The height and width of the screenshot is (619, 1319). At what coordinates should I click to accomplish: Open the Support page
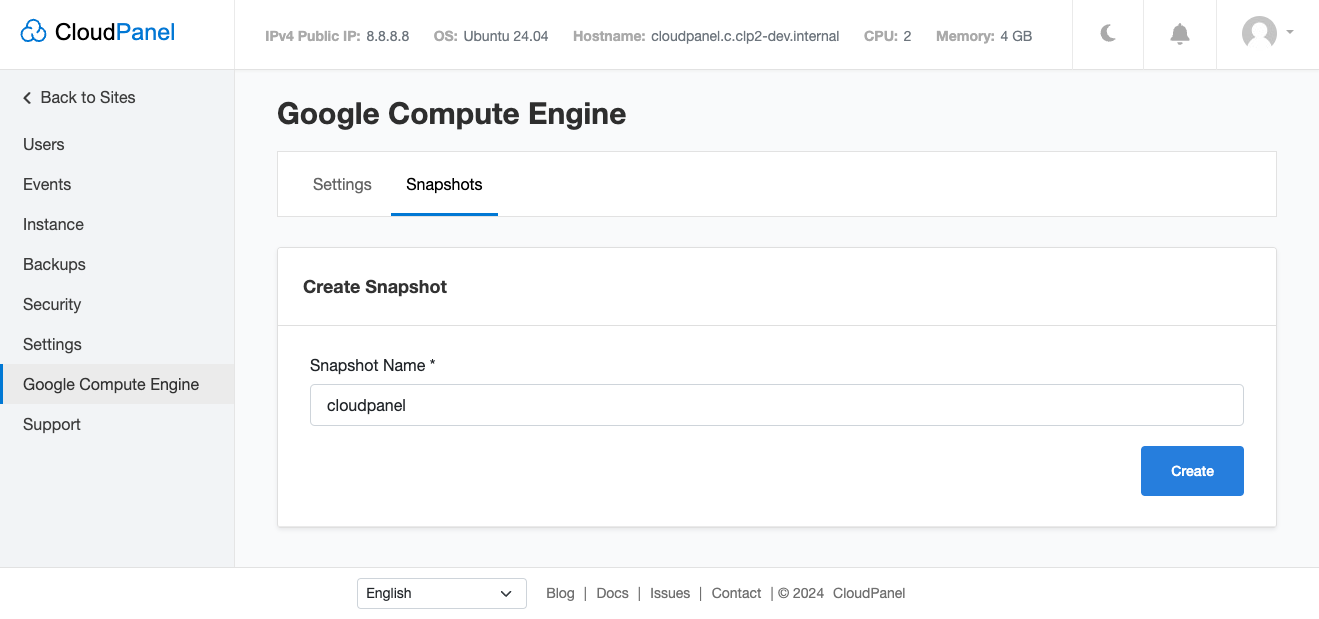tap(52, 424)
